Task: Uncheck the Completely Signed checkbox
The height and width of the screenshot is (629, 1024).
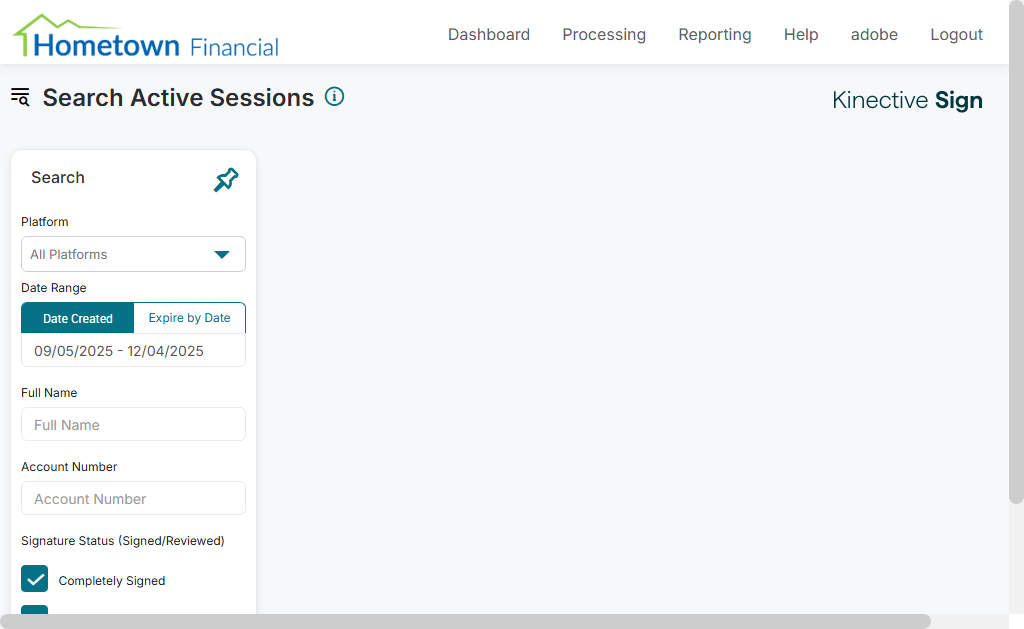Action: 35,579
